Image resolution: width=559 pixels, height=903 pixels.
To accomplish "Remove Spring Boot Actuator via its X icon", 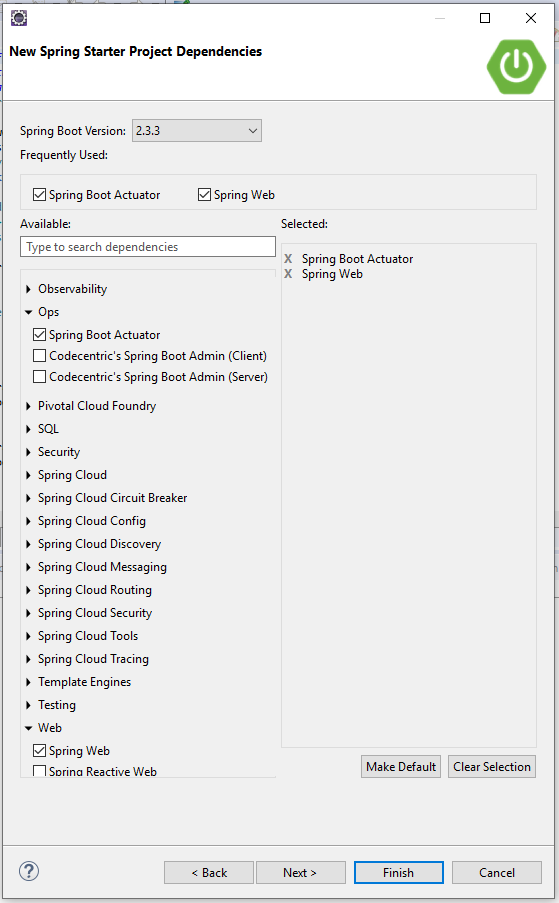I will 288,259.
